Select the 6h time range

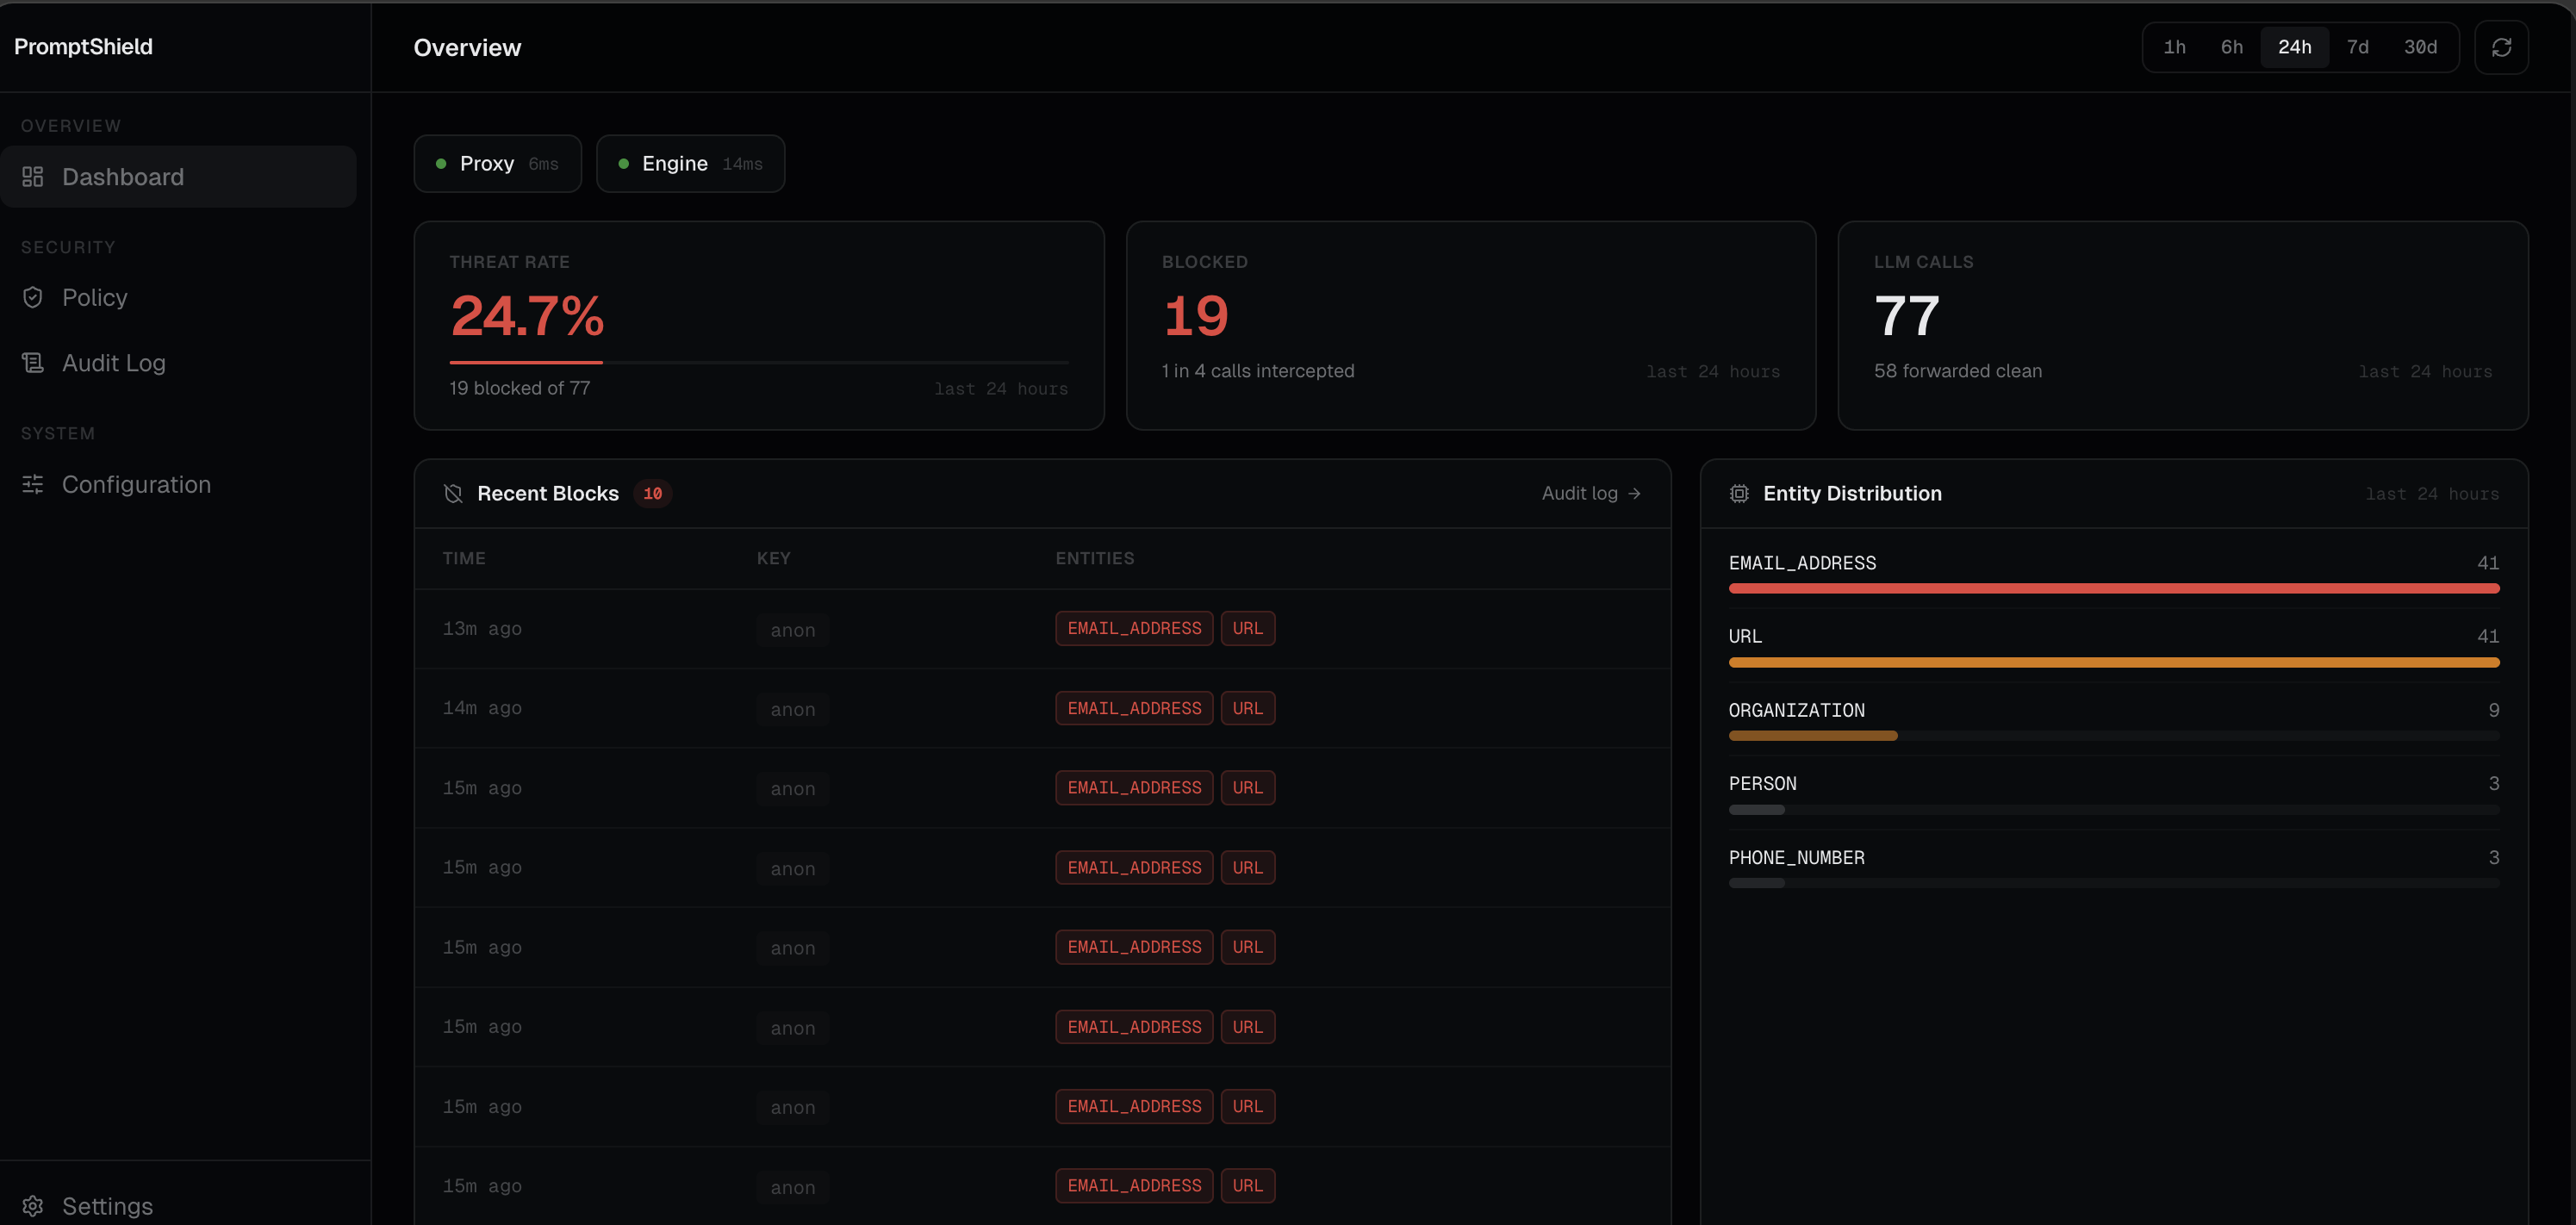click(2231, 47)
